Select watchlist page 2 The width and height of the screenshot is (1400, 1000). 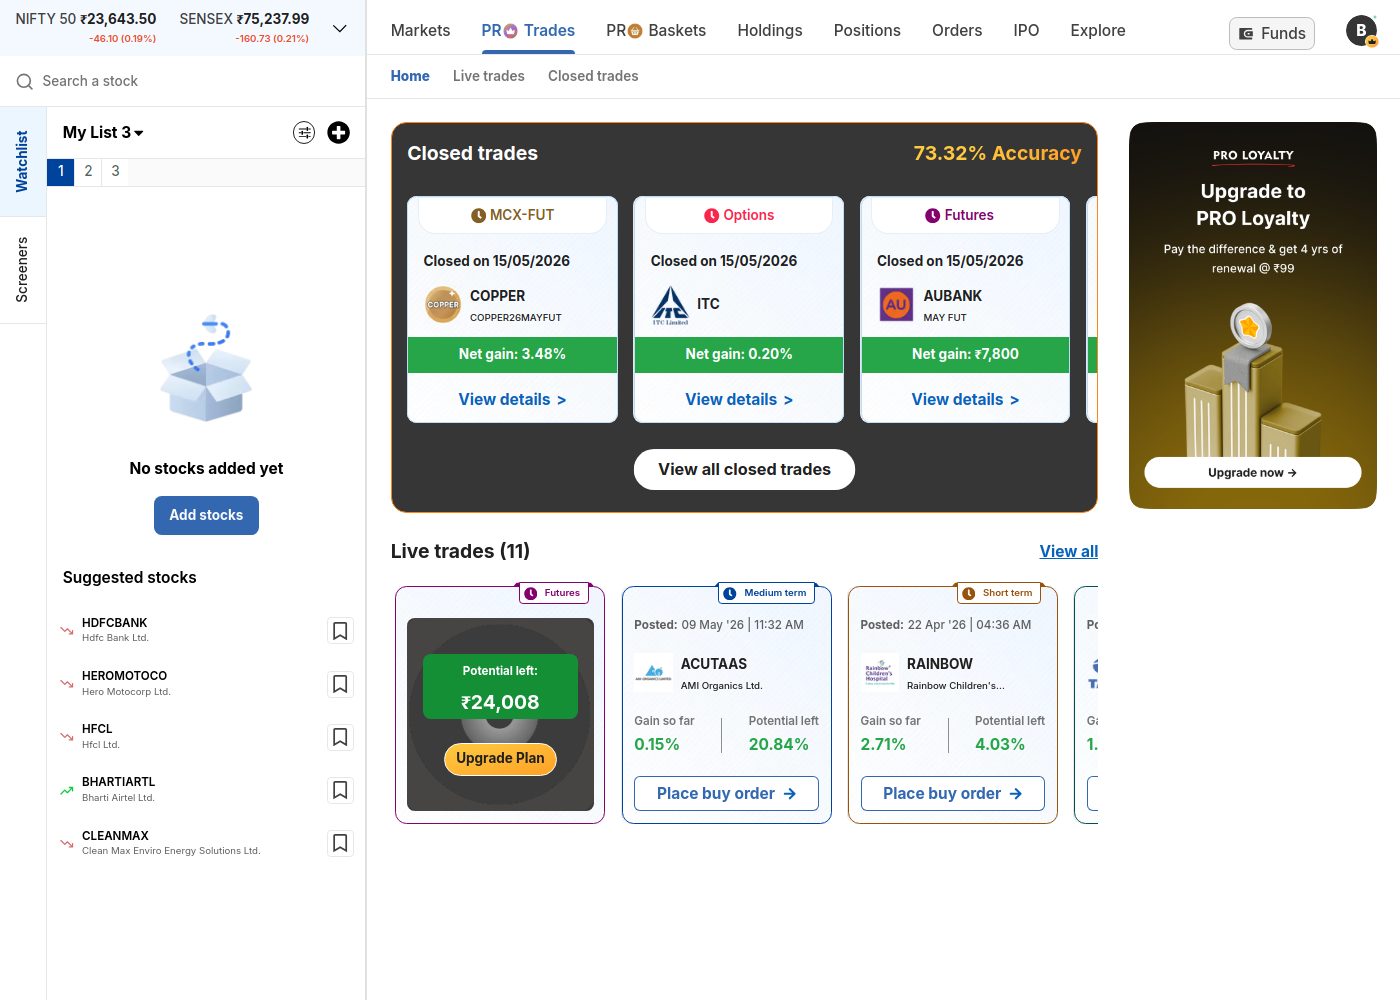pyautogui.click(x=88, y=171)
